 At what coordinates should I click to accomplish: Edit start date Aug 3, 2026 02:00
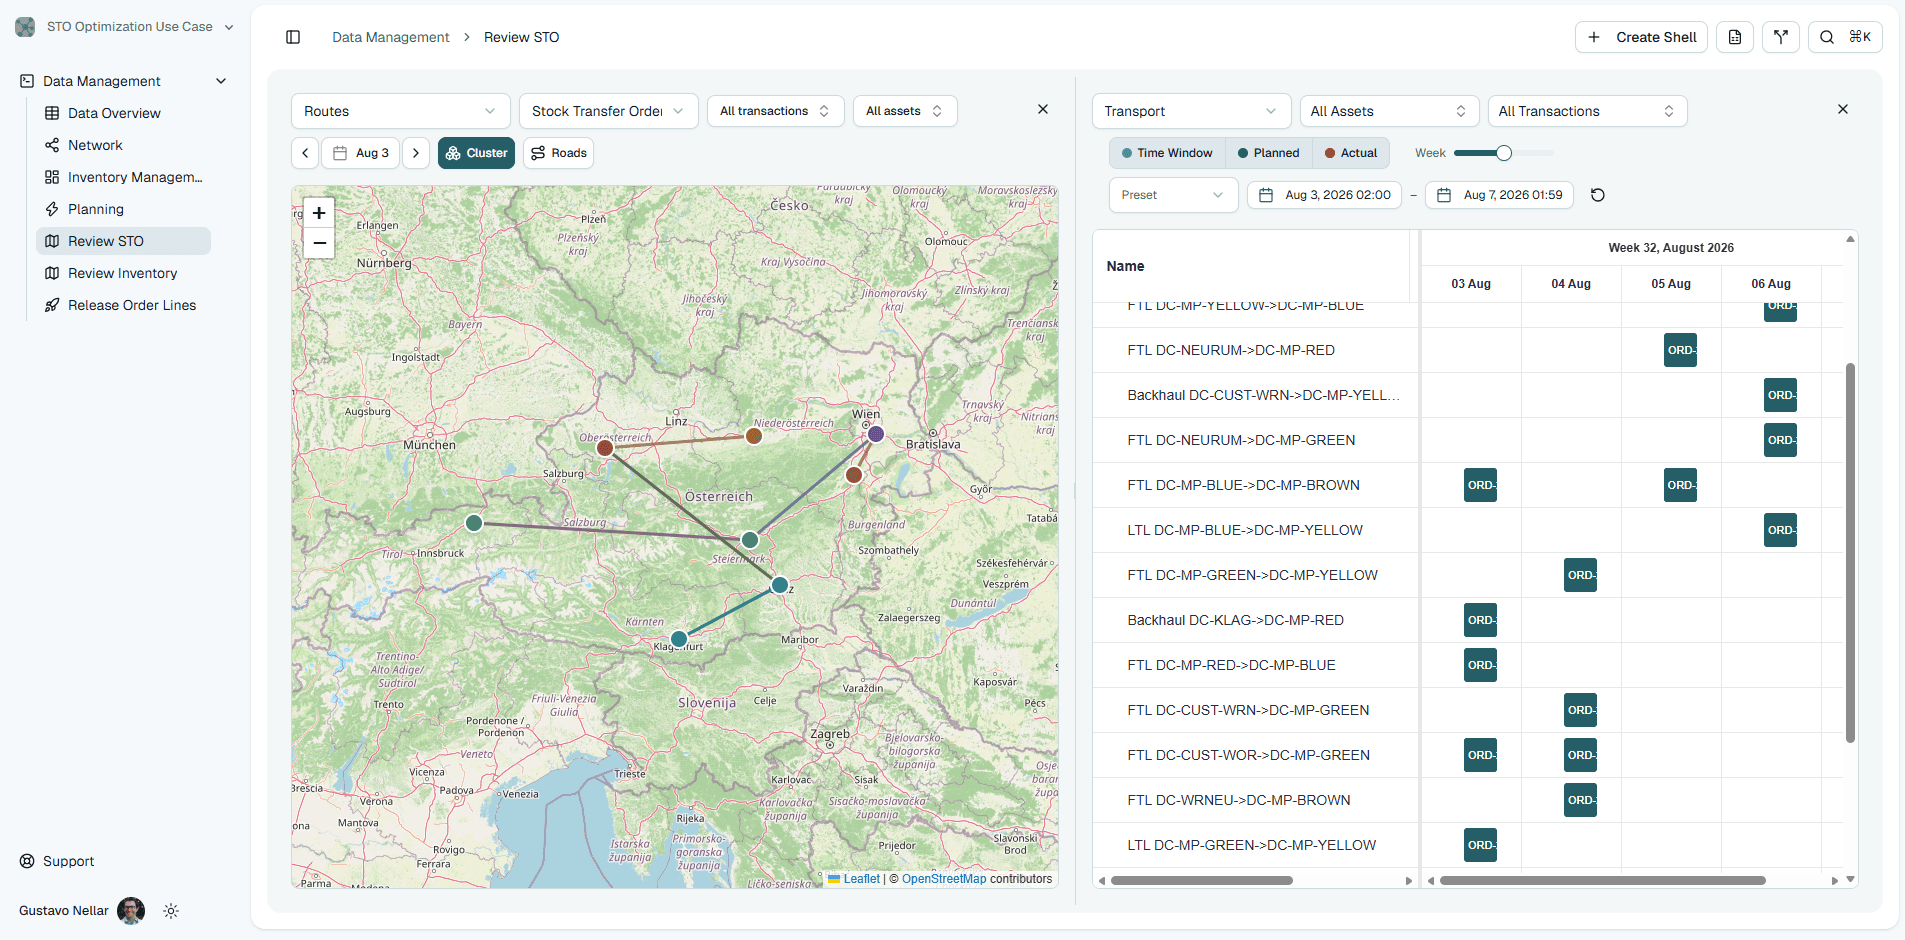click(1325, 195)
